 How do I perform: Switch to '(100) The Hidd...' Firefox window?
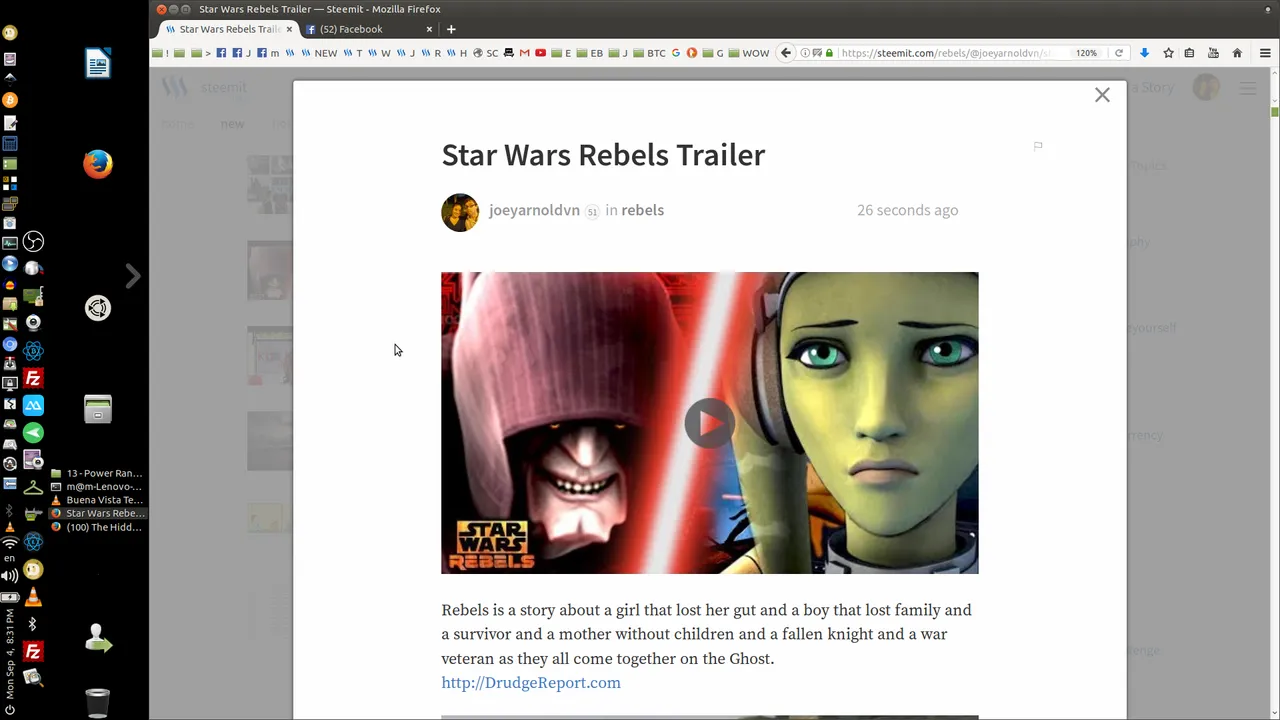[97, 527]
